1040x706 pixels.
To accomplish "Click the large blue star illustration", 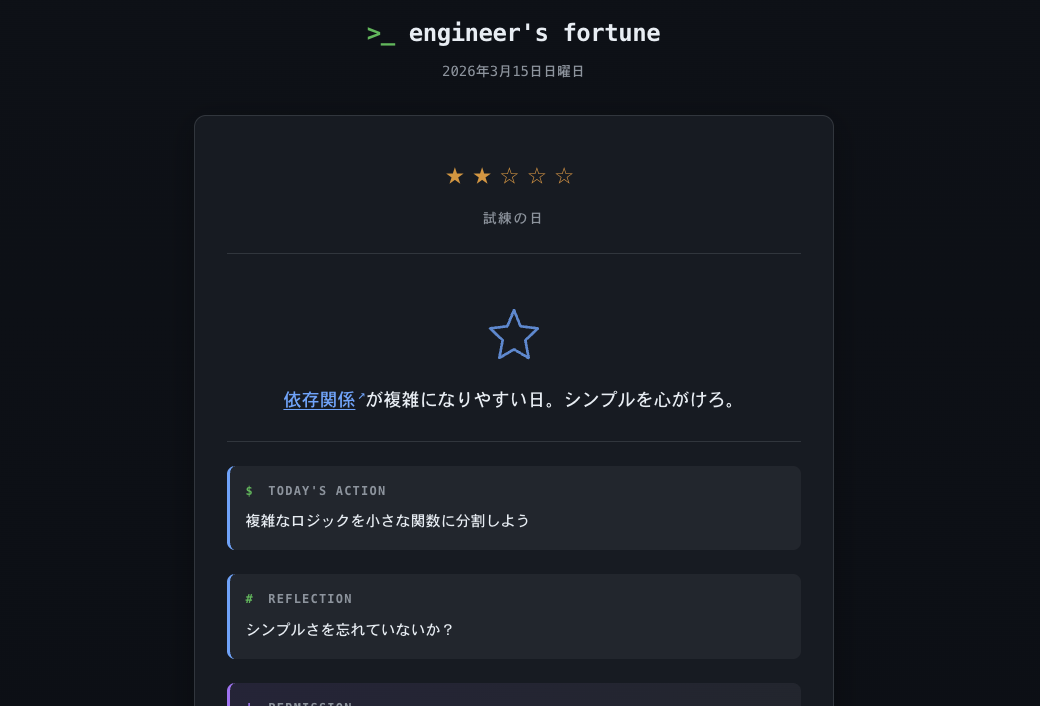I will (513, 334).
